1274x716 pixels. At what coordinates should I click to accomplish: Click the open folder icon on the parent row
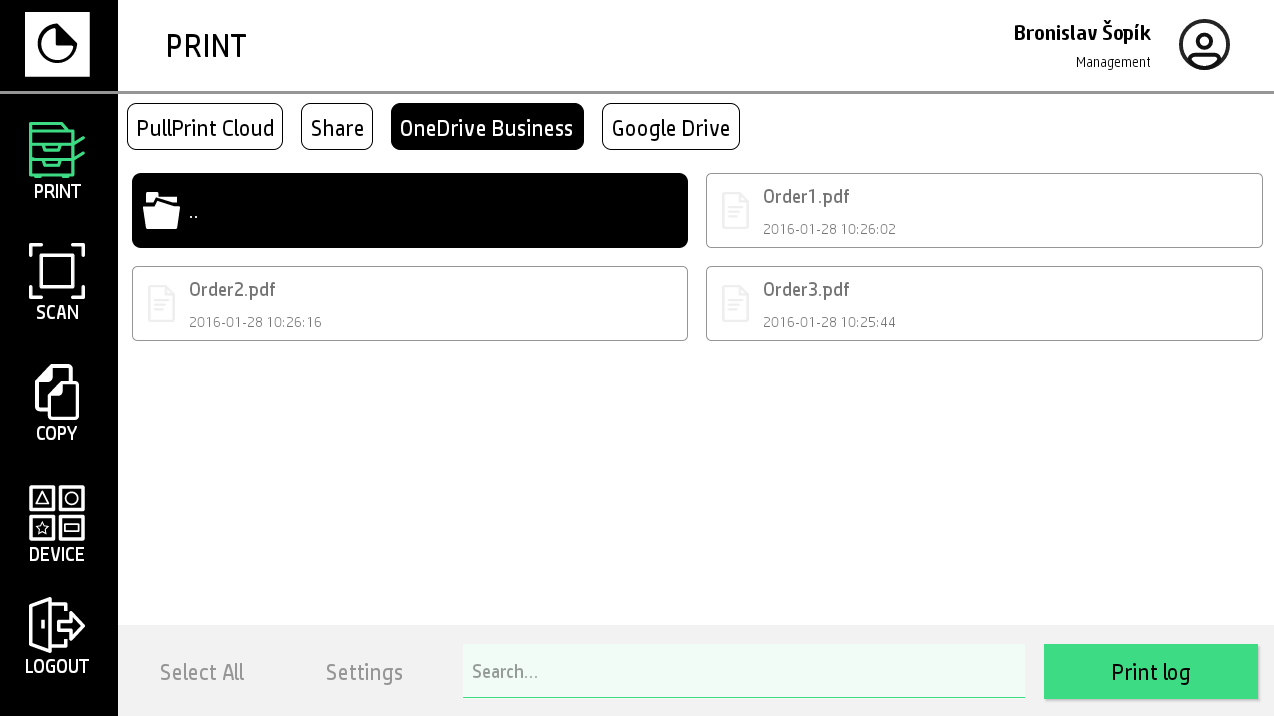(162, 211)
